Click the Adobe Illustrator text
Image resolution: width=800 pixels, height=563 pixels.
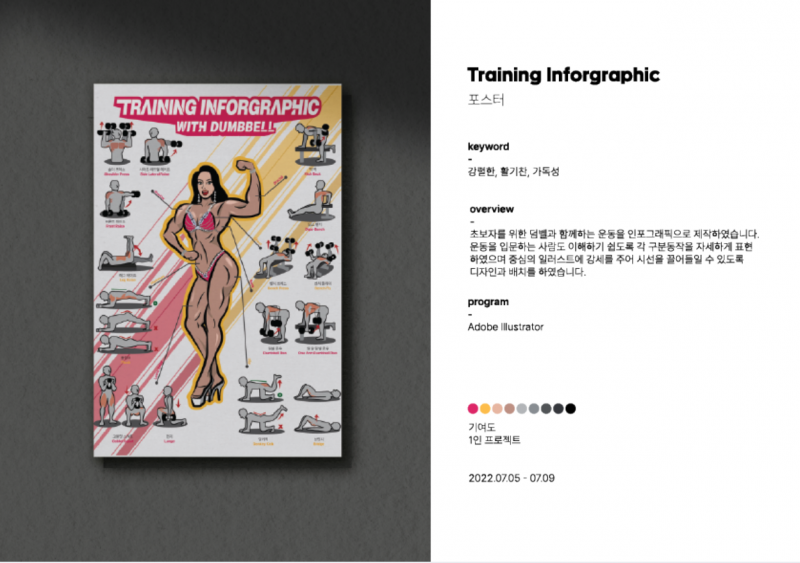click(506, 327)
